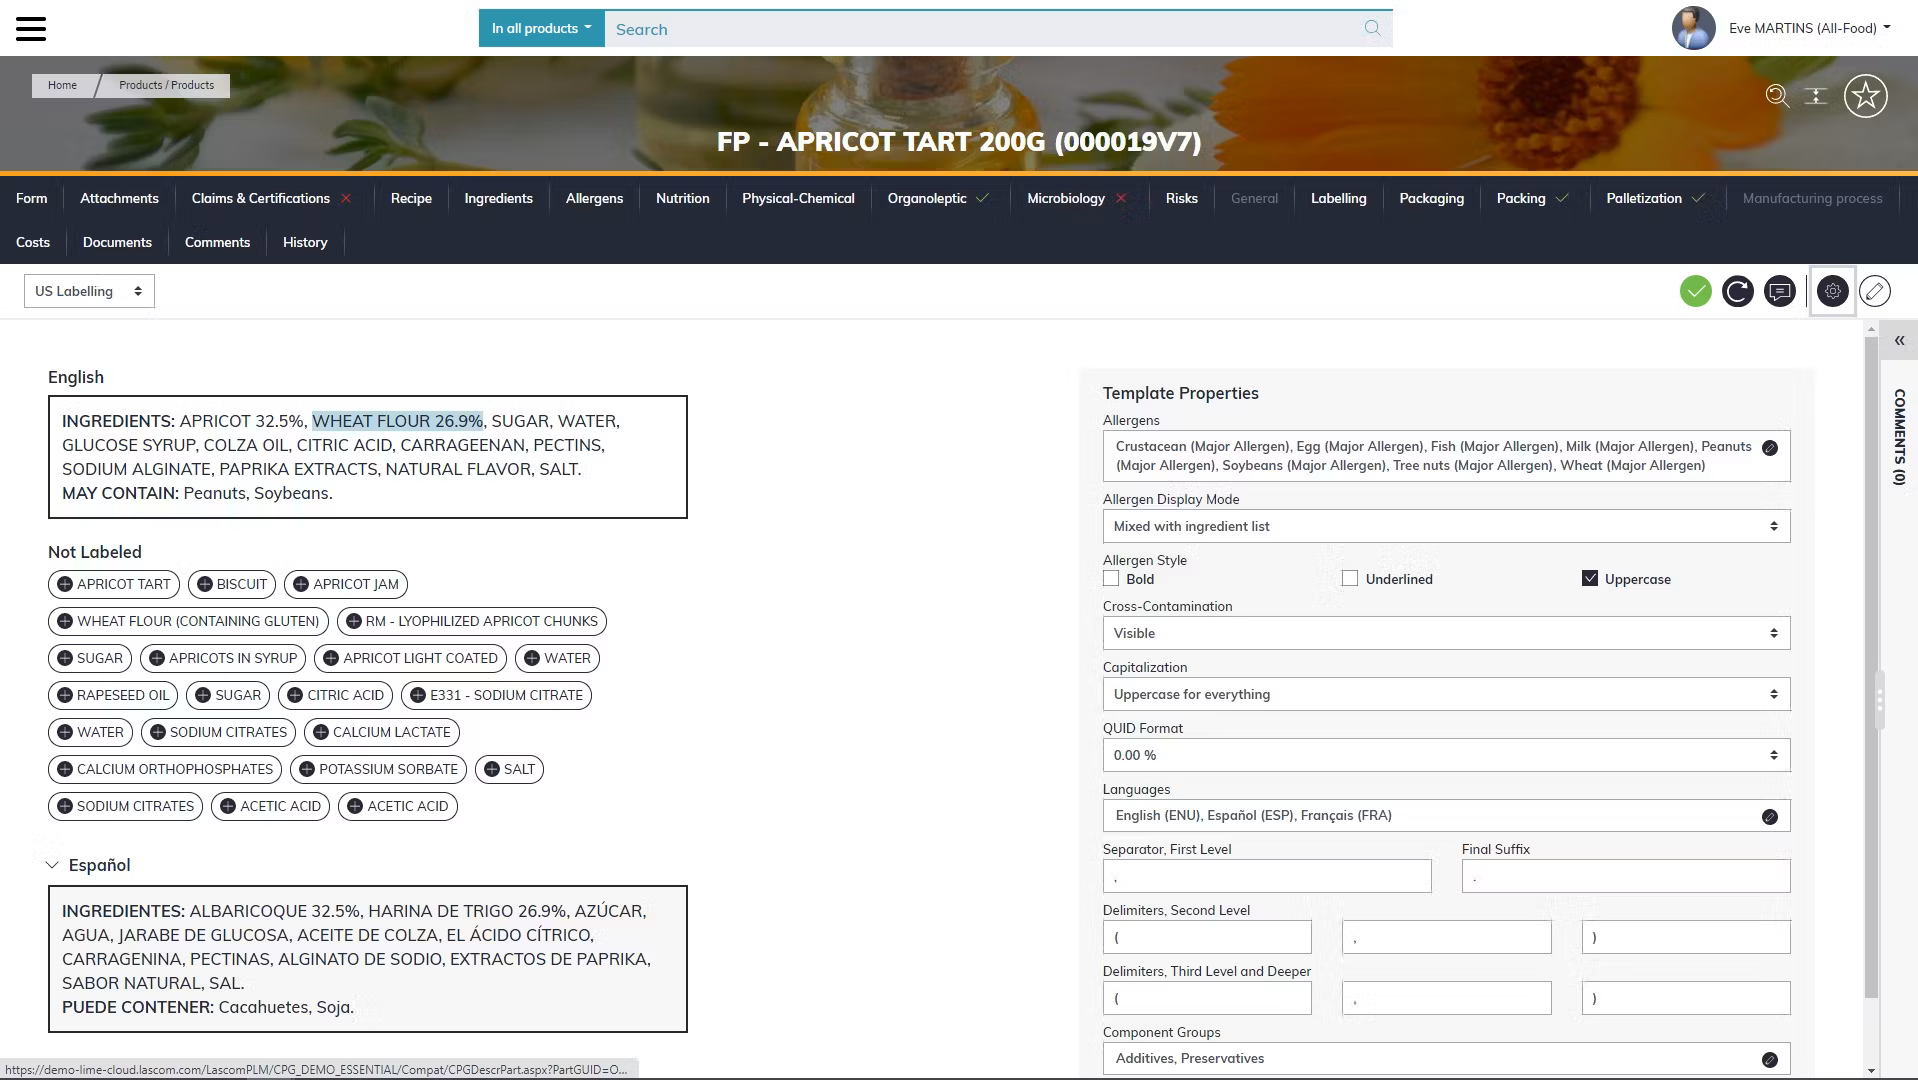Add RAPESEED OIL chip to label
1918x1080 pixels.
click(x=113, y=695)
